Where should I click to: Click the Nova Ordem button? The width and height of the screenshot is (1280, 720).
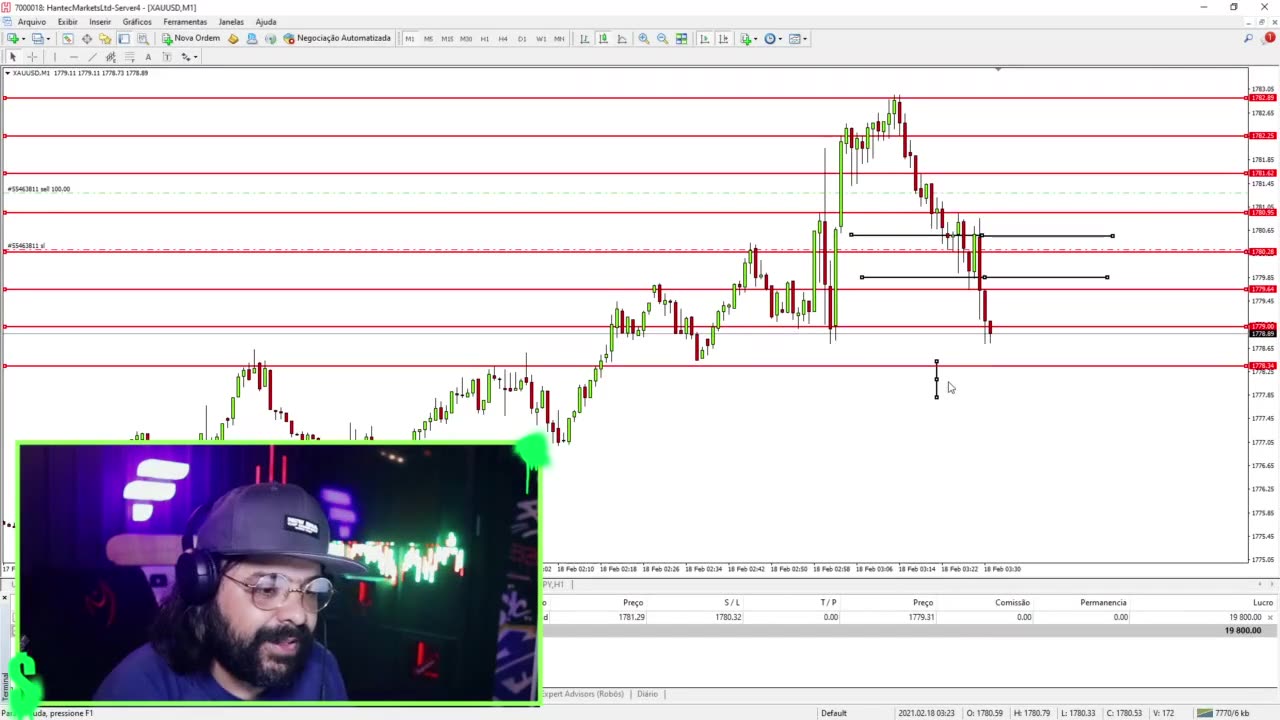coord(191,39)
